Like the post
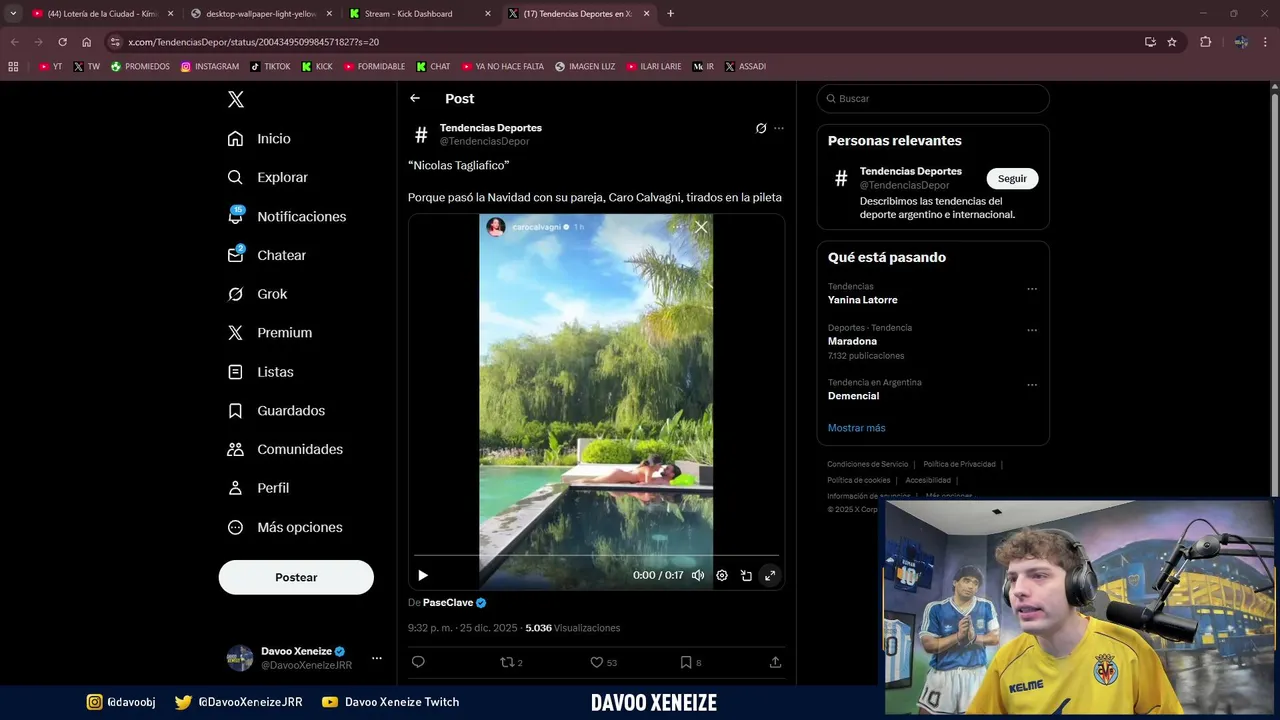Screen dimensions: 1280x720 pos(603,662)
